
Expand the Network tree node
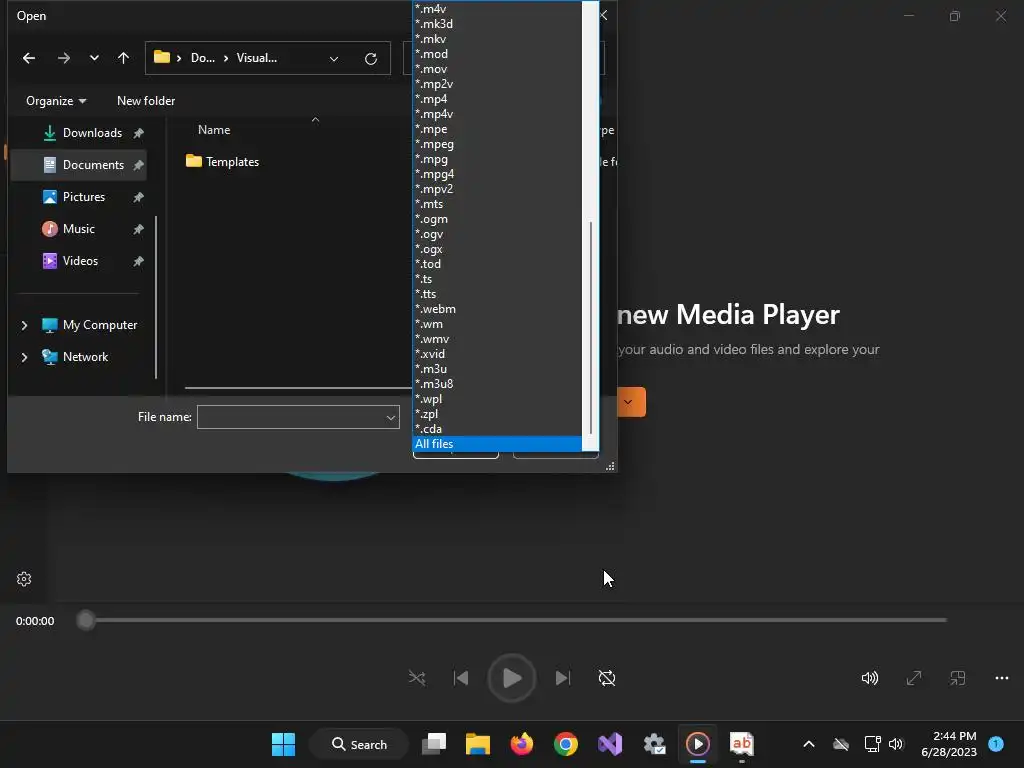coord(24,357)
